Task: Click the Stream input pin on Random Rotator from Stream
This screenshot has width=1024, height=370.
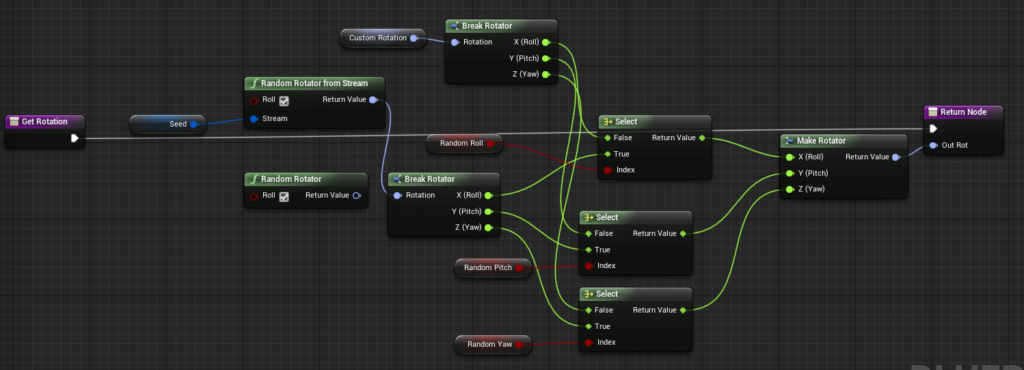Action: 253,119
